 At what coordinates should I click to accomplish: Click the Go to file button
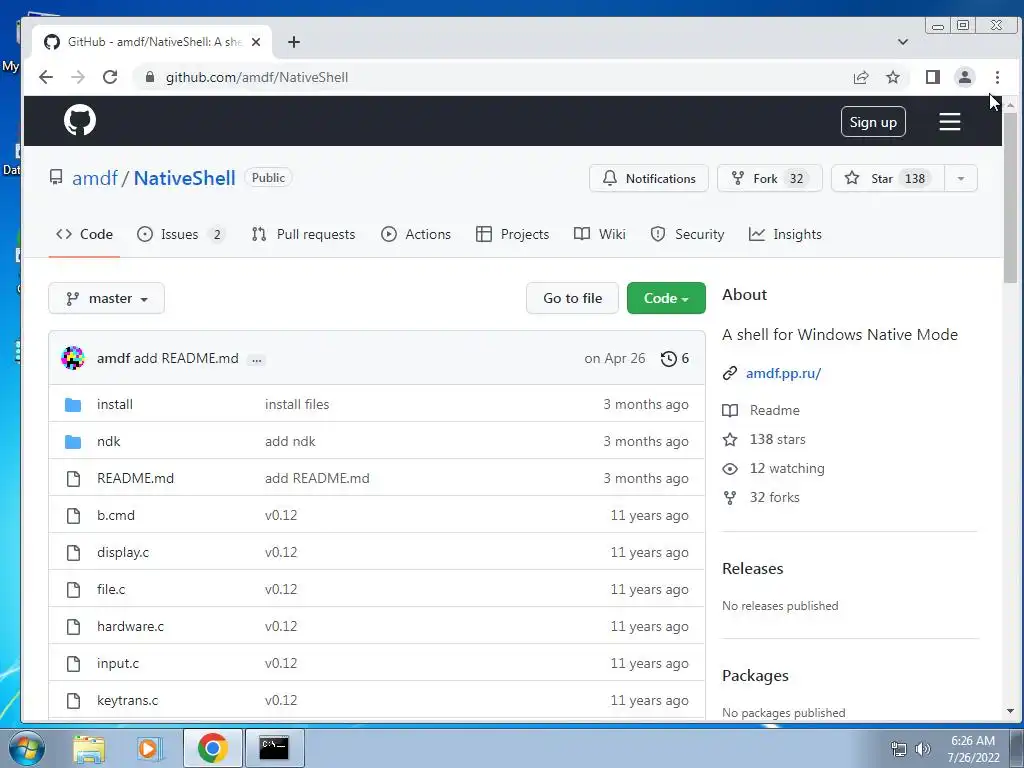tap(572, 298)
